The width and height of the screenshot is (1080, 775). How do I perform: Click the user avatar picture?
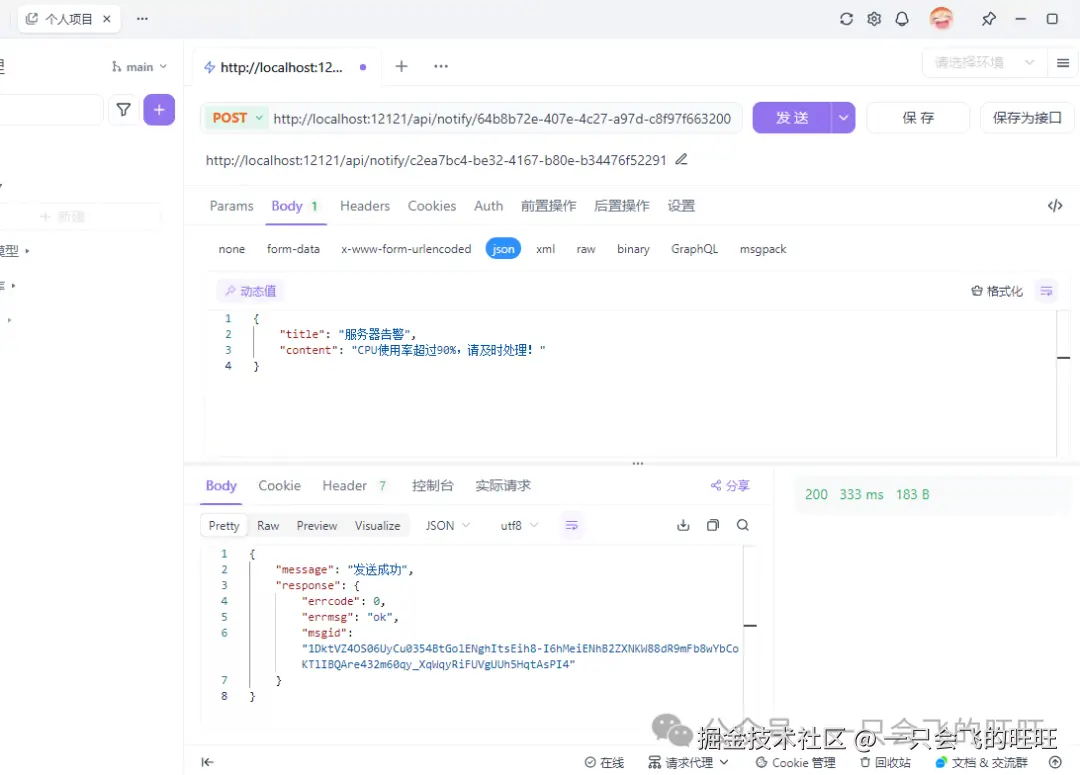(x=941, y=19)
